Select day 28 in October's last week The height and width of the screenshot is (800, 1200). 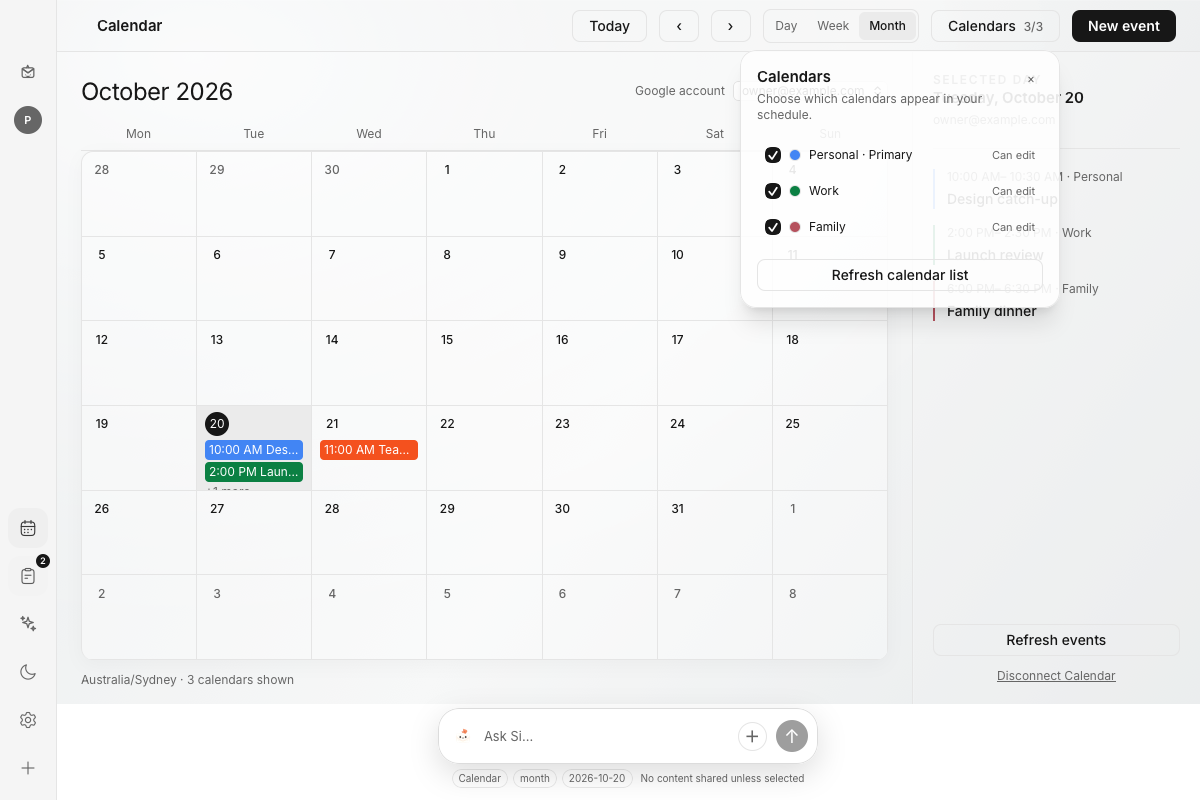pos(369,532)
